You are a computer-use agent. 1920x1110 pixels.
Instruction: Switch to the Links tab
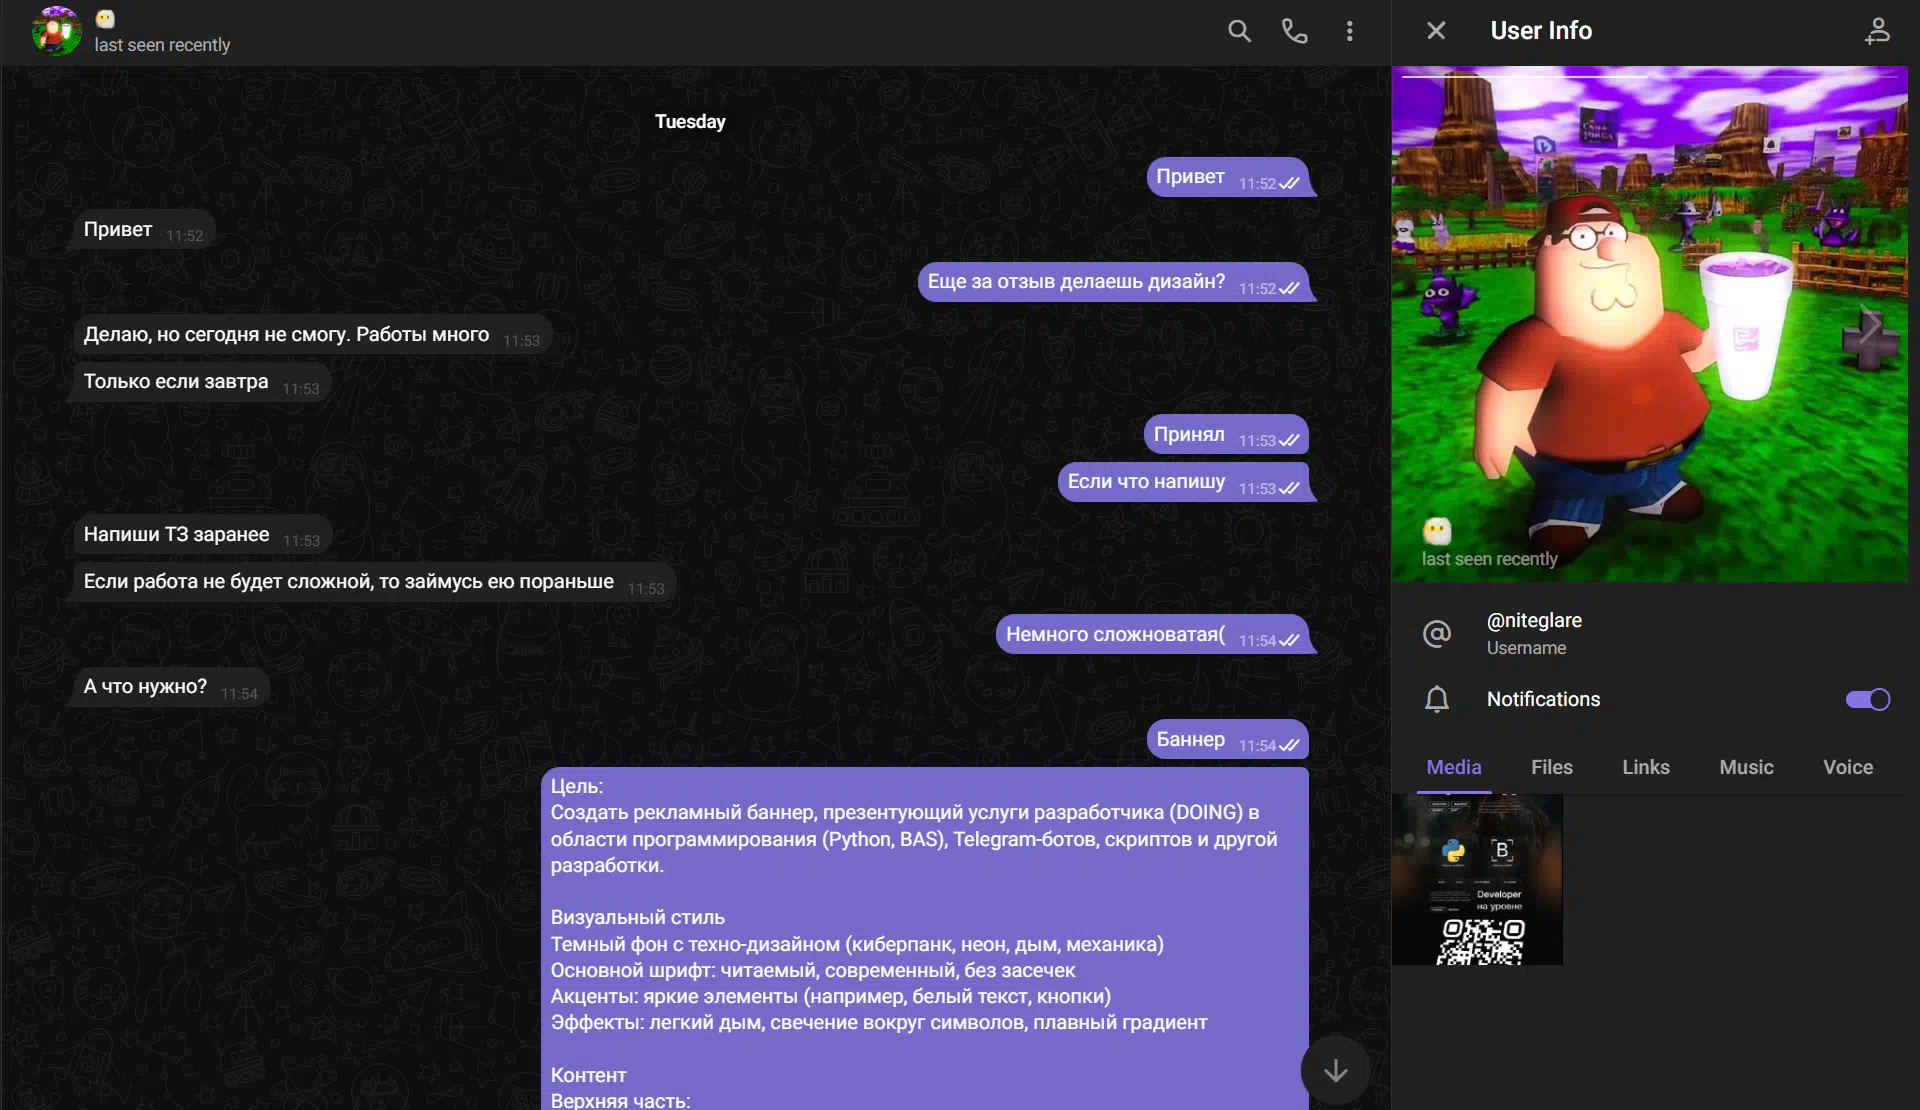tap(1646, 767)
